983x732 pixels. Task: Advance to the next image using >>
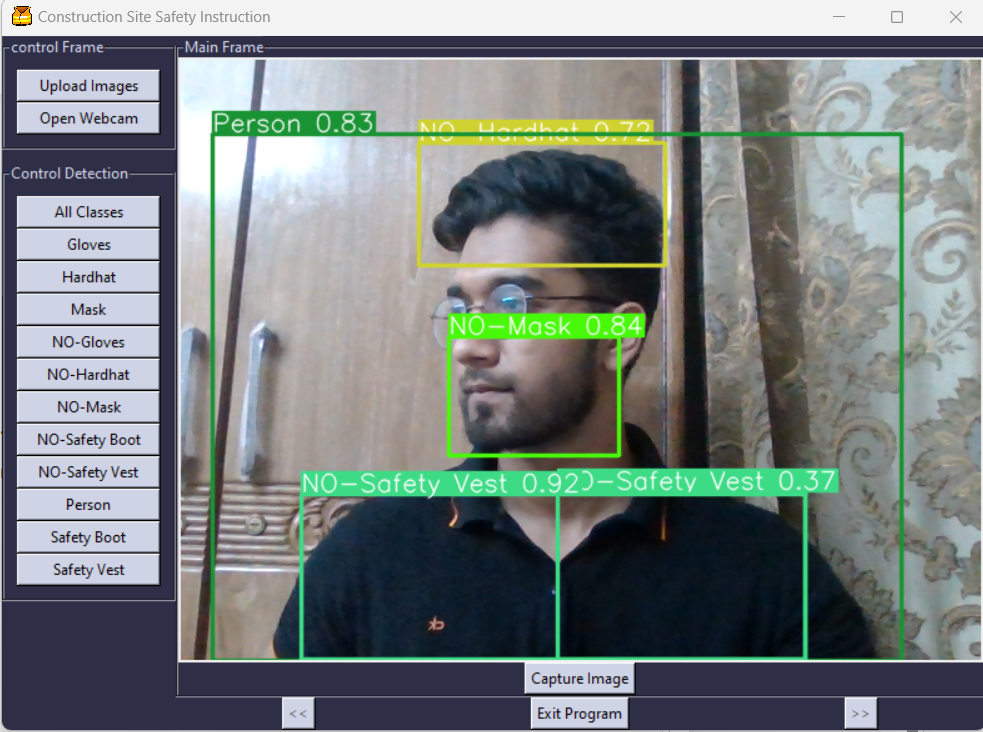[861, 713]
